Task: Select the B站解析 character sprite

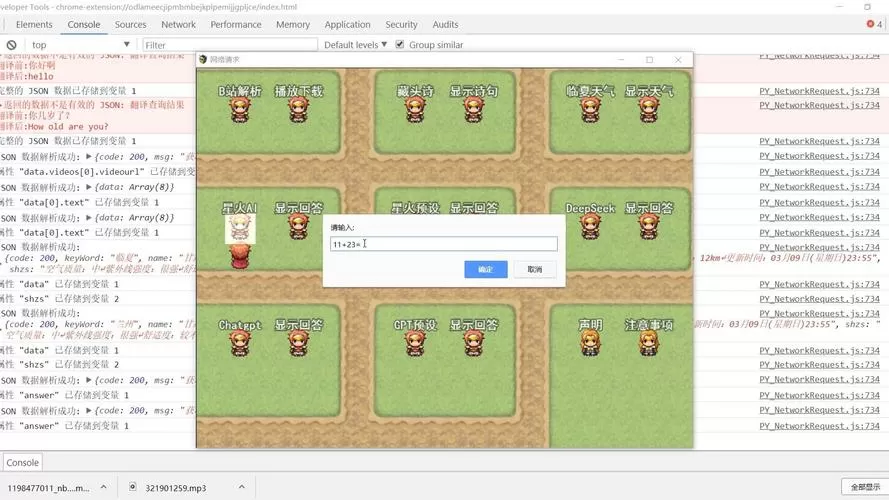Action: pyautogui.click(x=240, y=110)
